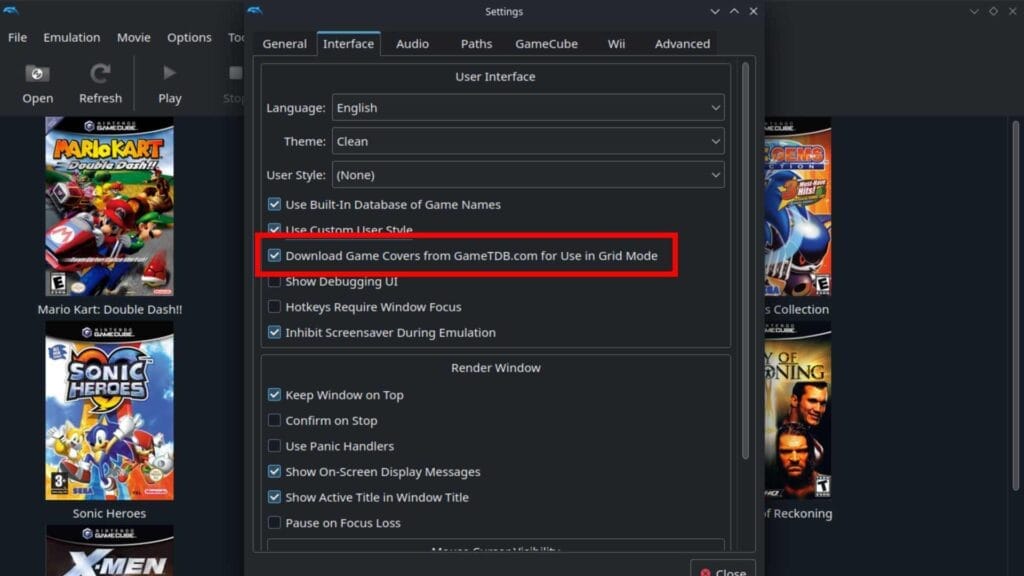
Task: Switch to the Audio tab
Action: tap(412, 44)
